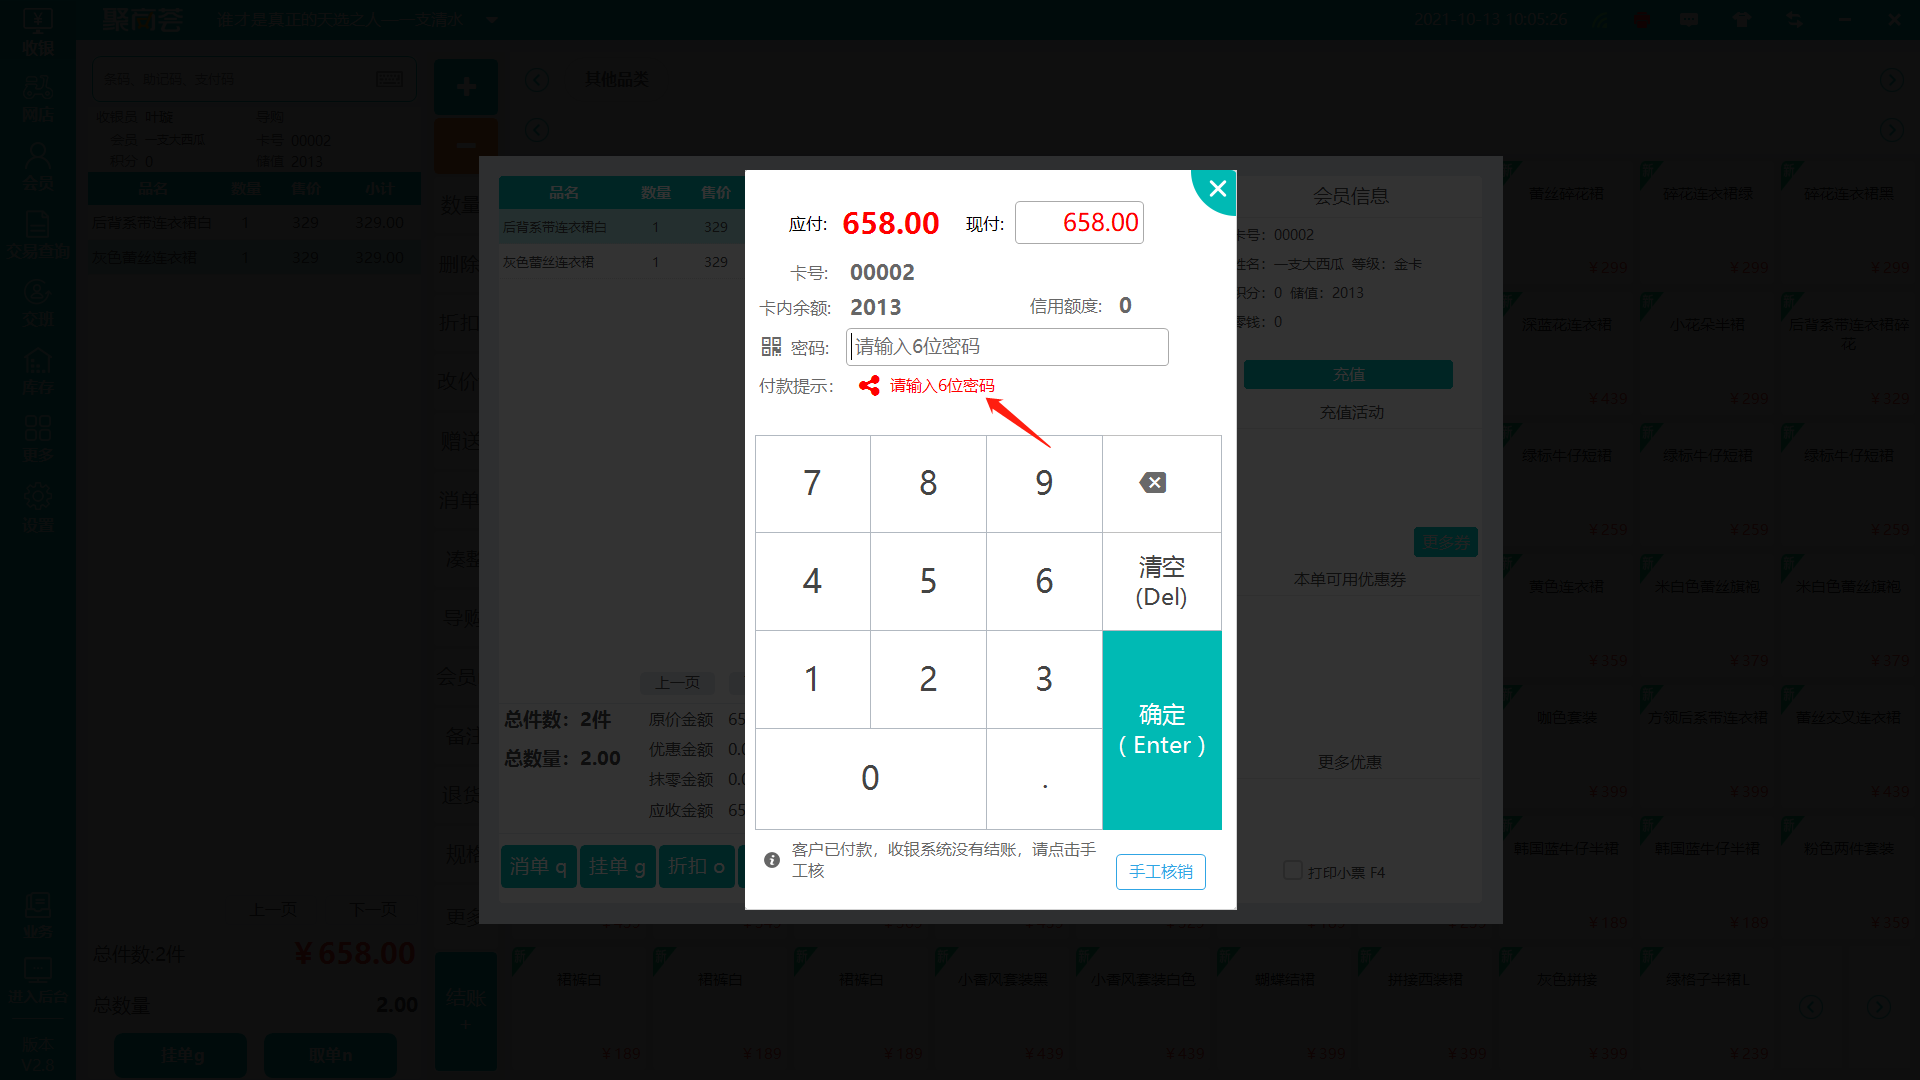Focus the 6-digit password input field

1007,347
